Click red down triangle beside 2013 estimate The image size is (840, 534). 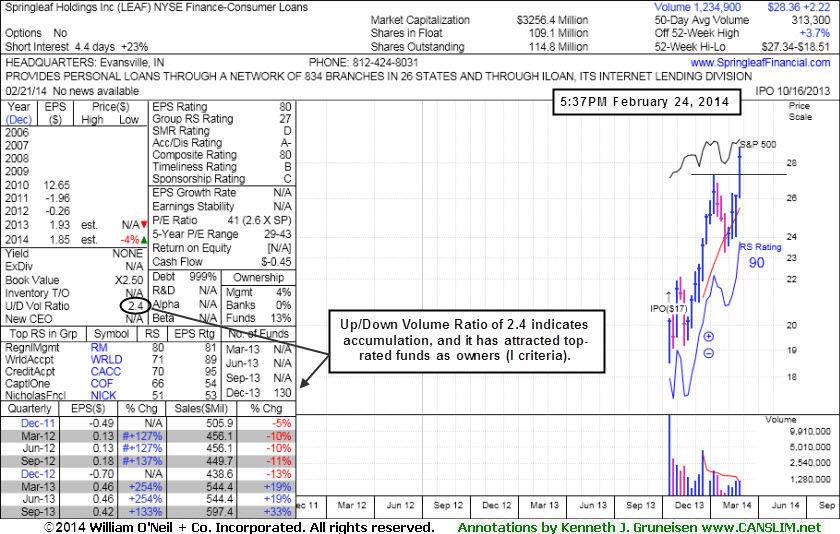[144, 225]
